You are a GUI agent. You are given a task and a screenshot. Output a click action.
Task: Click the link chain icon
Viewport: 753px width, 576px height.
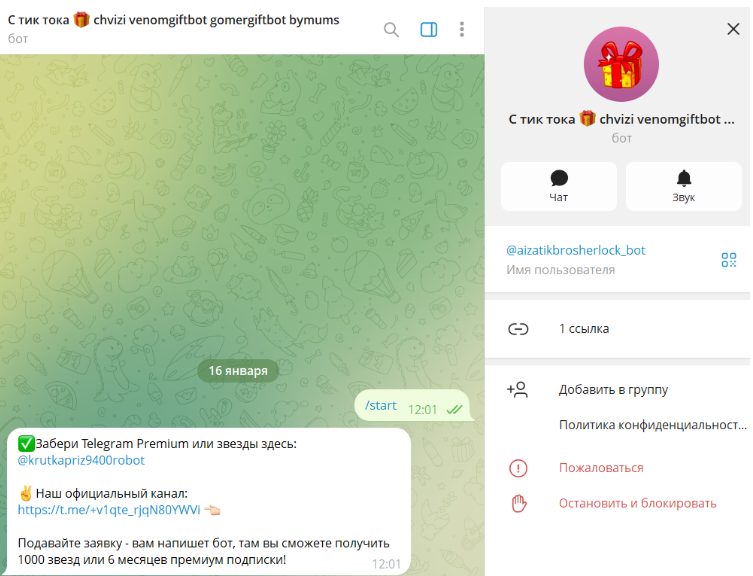[x=518, y=329]
